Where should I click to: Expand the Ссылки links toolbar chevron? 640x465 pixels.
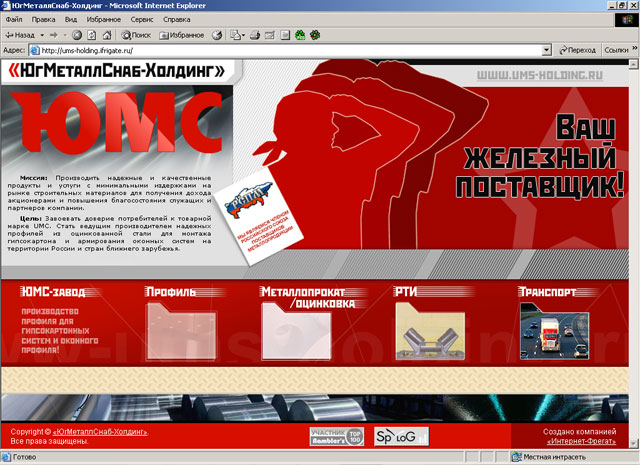tap(634, 48)
